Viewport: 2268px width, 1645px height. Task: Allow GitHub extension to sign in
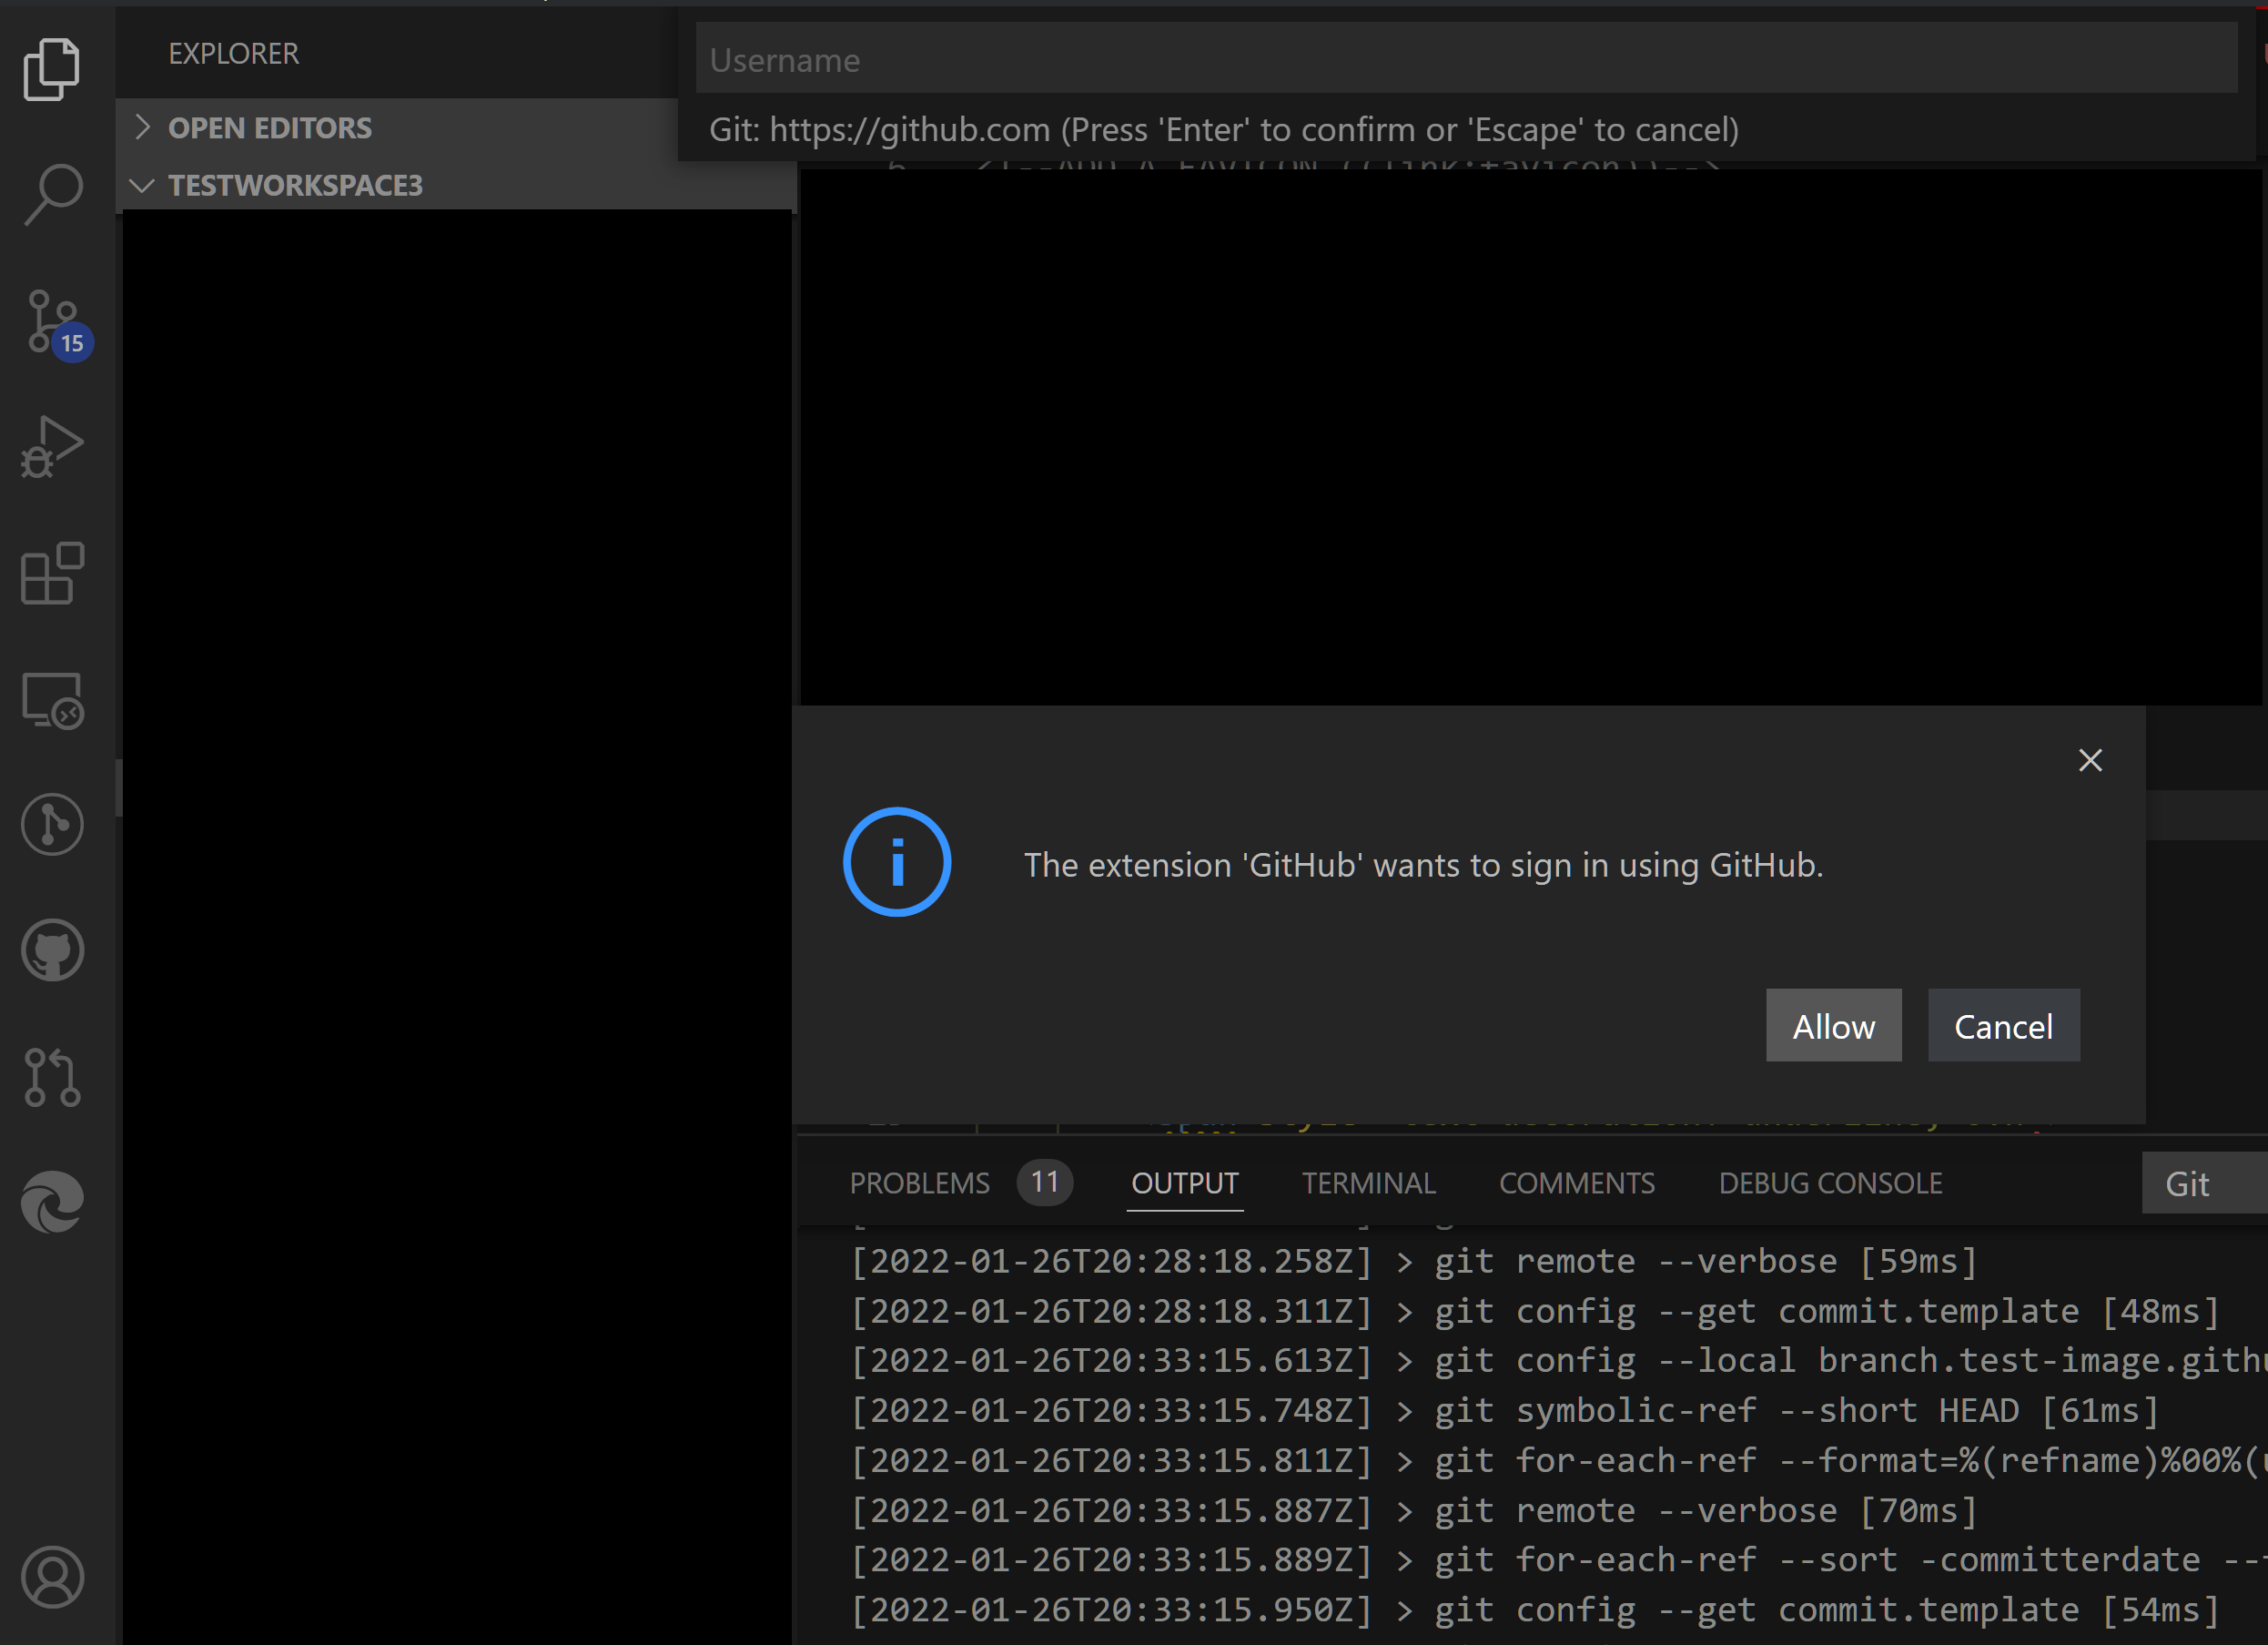click(x=1833, y=1026)
